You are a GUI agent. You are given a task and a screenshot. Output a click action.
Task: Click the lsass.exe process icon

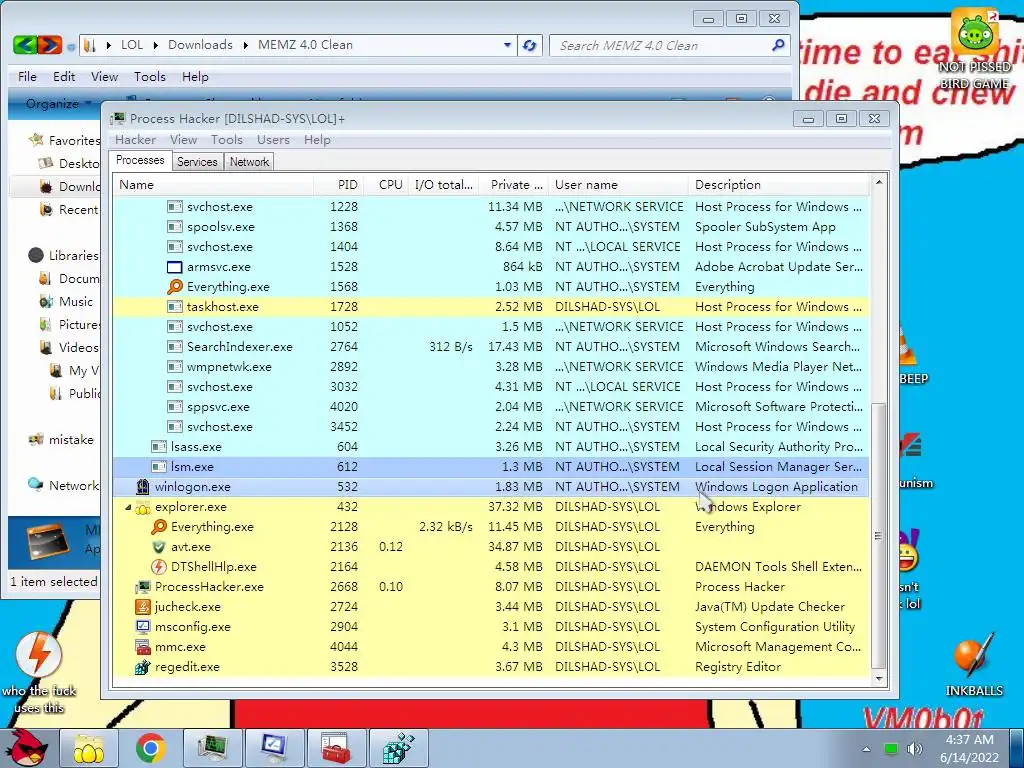(x=159, y=447)
